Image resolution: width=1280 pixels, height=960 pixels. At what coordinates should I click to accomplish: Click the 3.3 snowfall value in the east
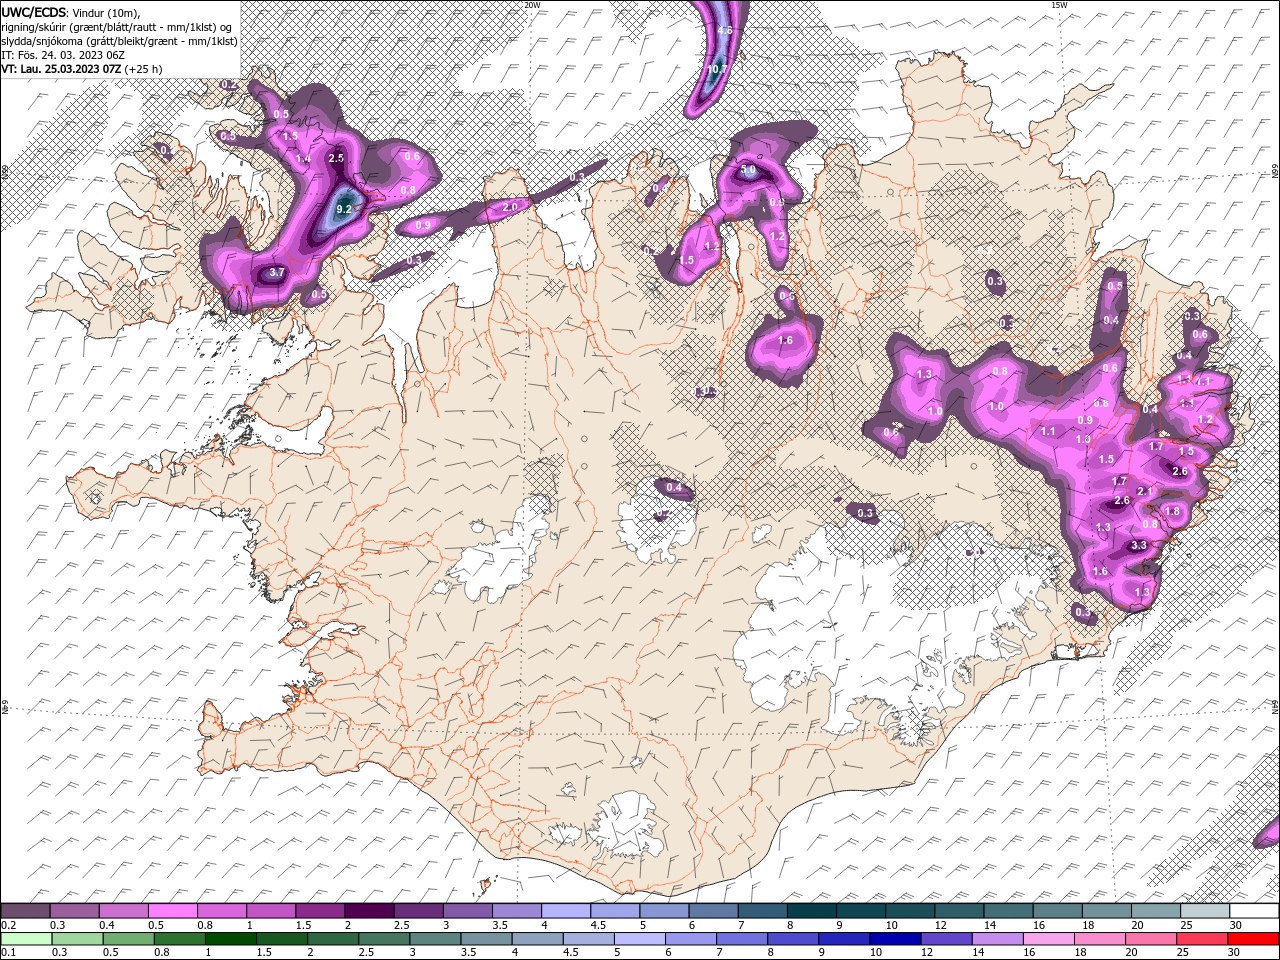(x=1138, y=546)
